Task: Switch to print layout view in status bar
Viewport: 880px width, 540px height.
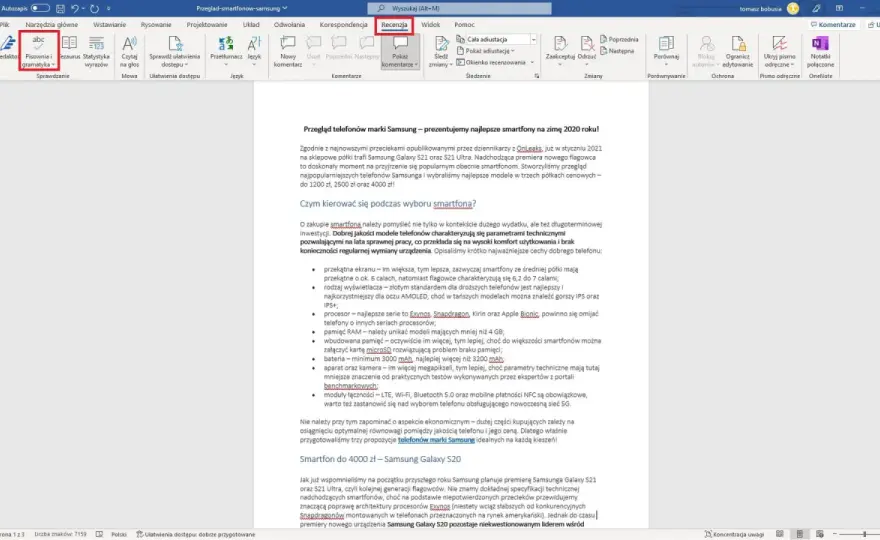Action: click(x=800, y=534)
